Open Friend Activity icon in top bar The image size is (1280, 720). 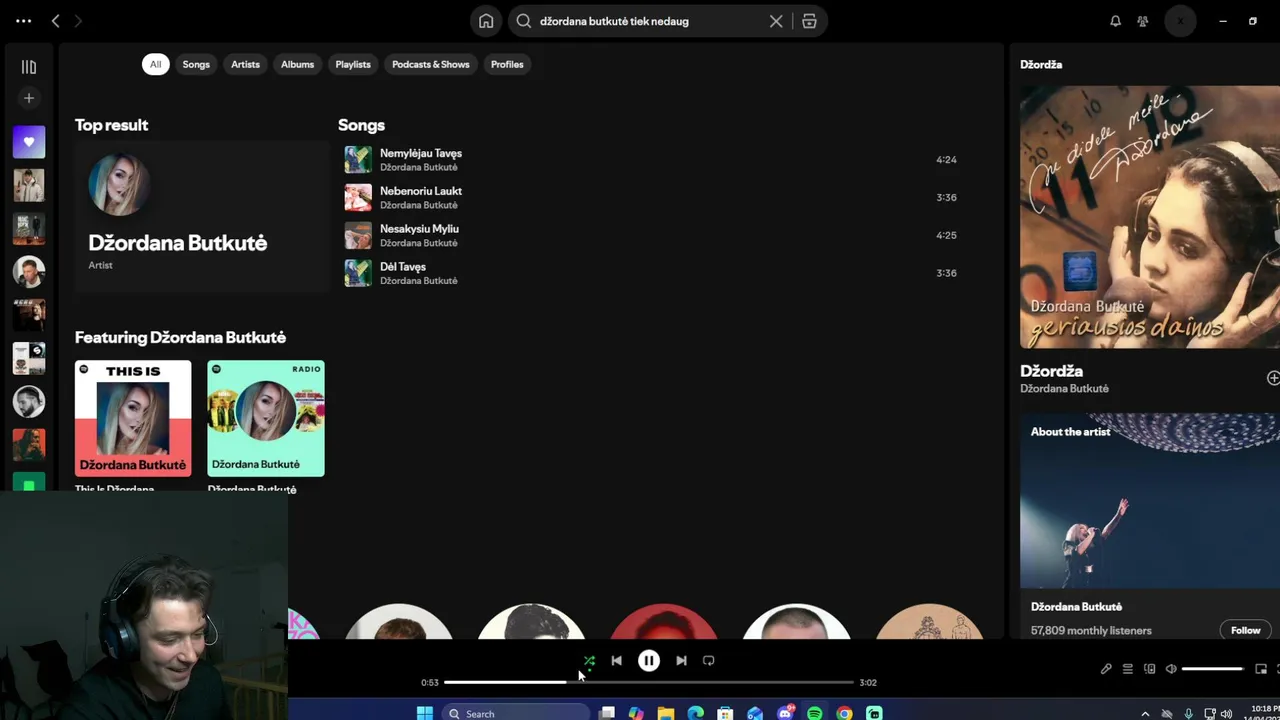(x=1143, y=21)
